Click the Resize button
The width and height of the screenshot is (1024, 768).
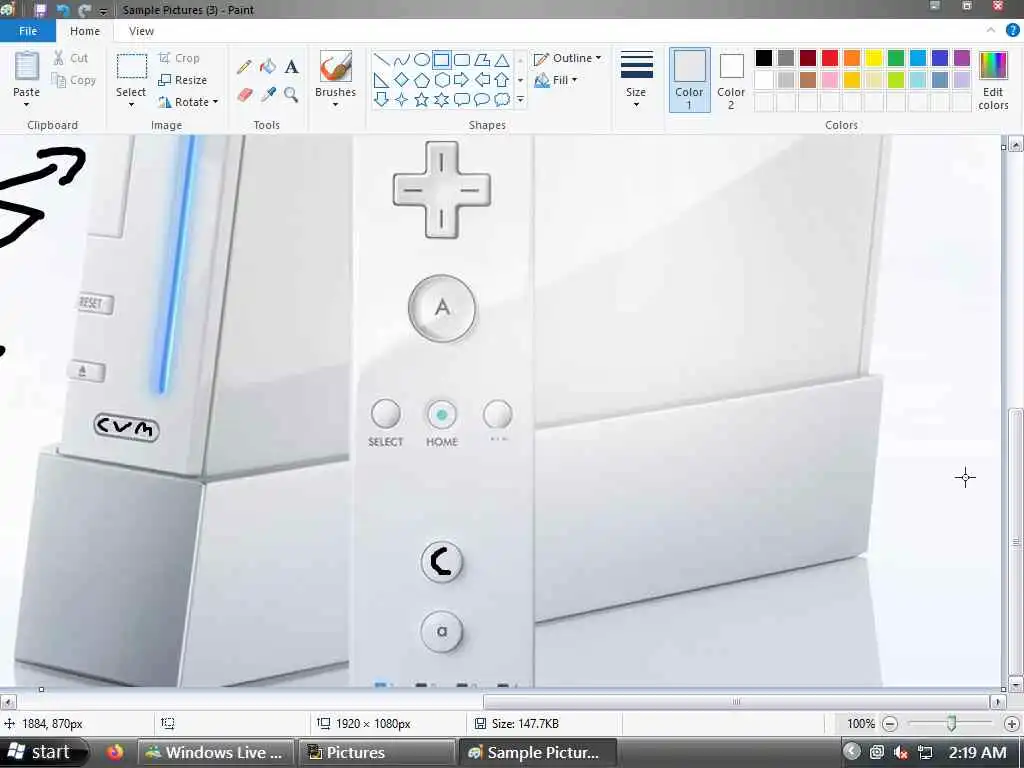[183, 80]
